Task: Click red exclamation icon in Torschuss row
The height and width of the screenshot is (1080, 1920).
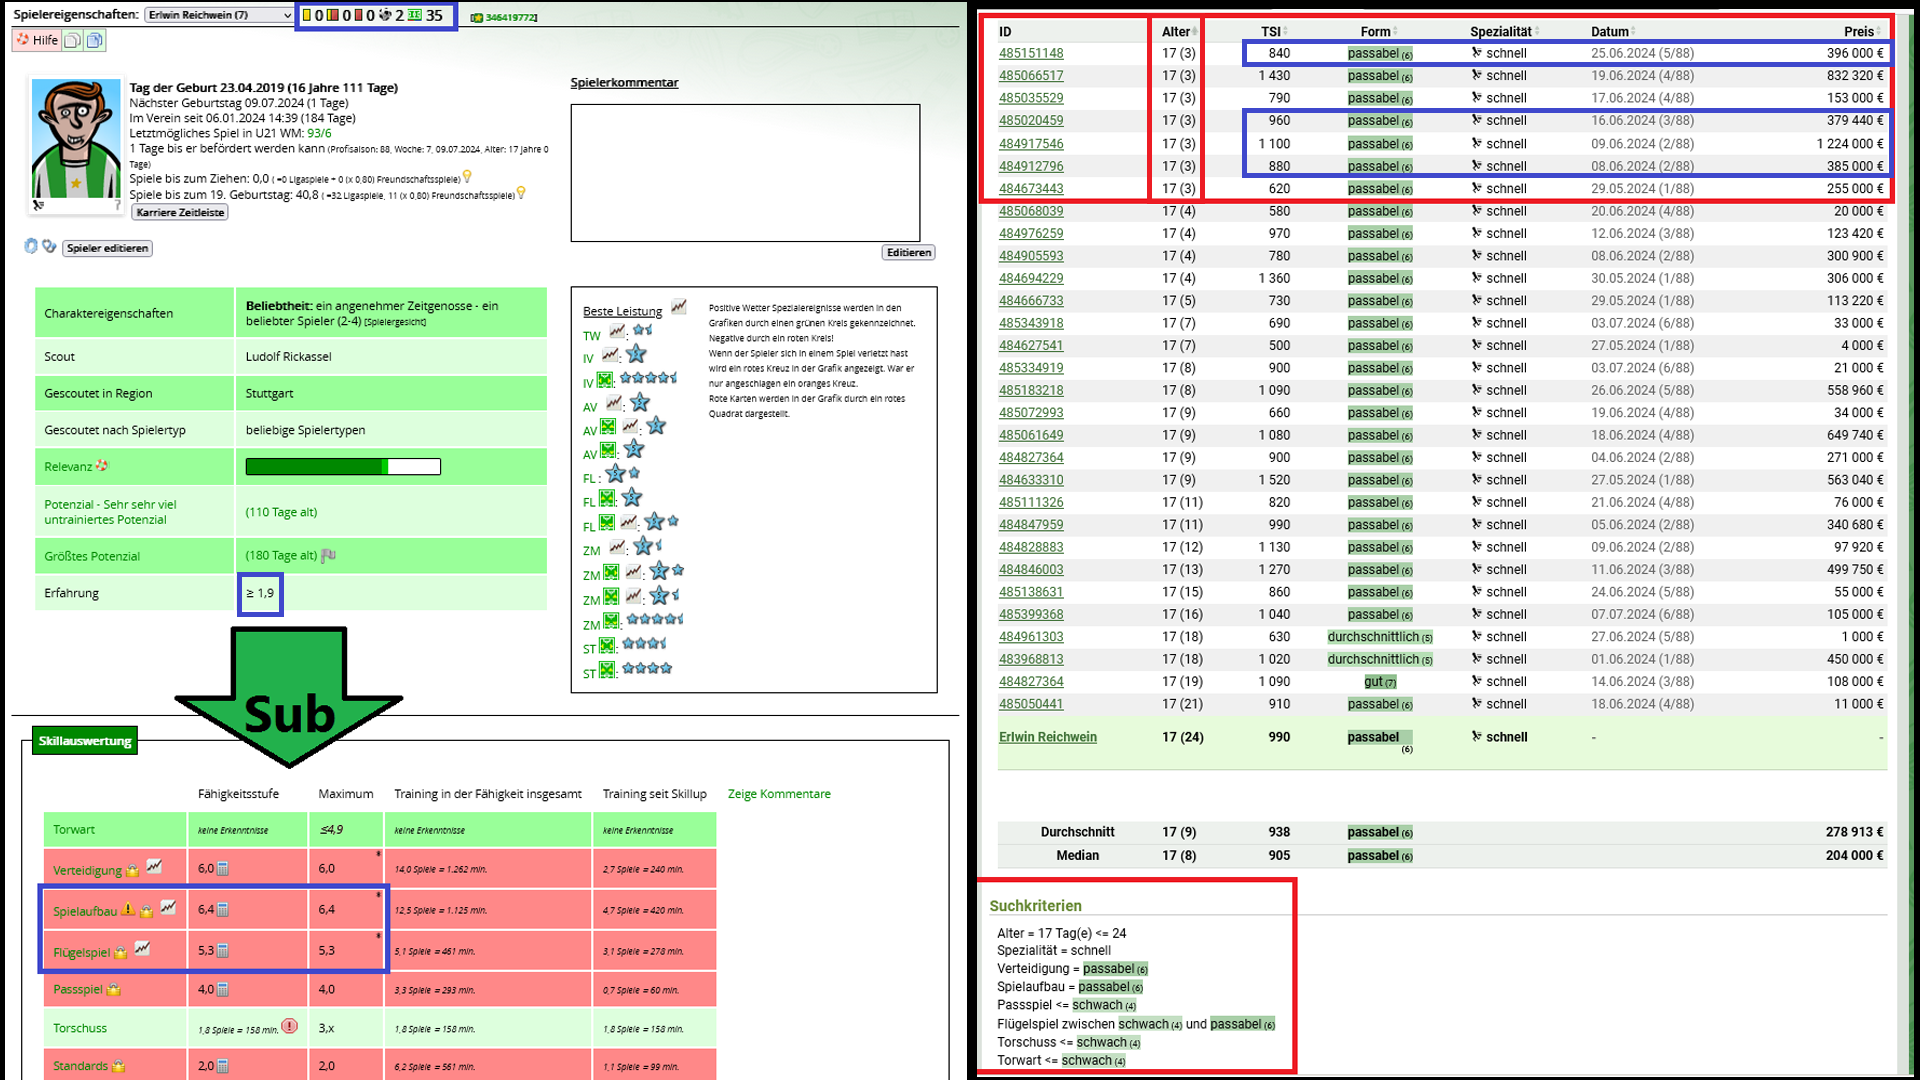Action: 290,1026
